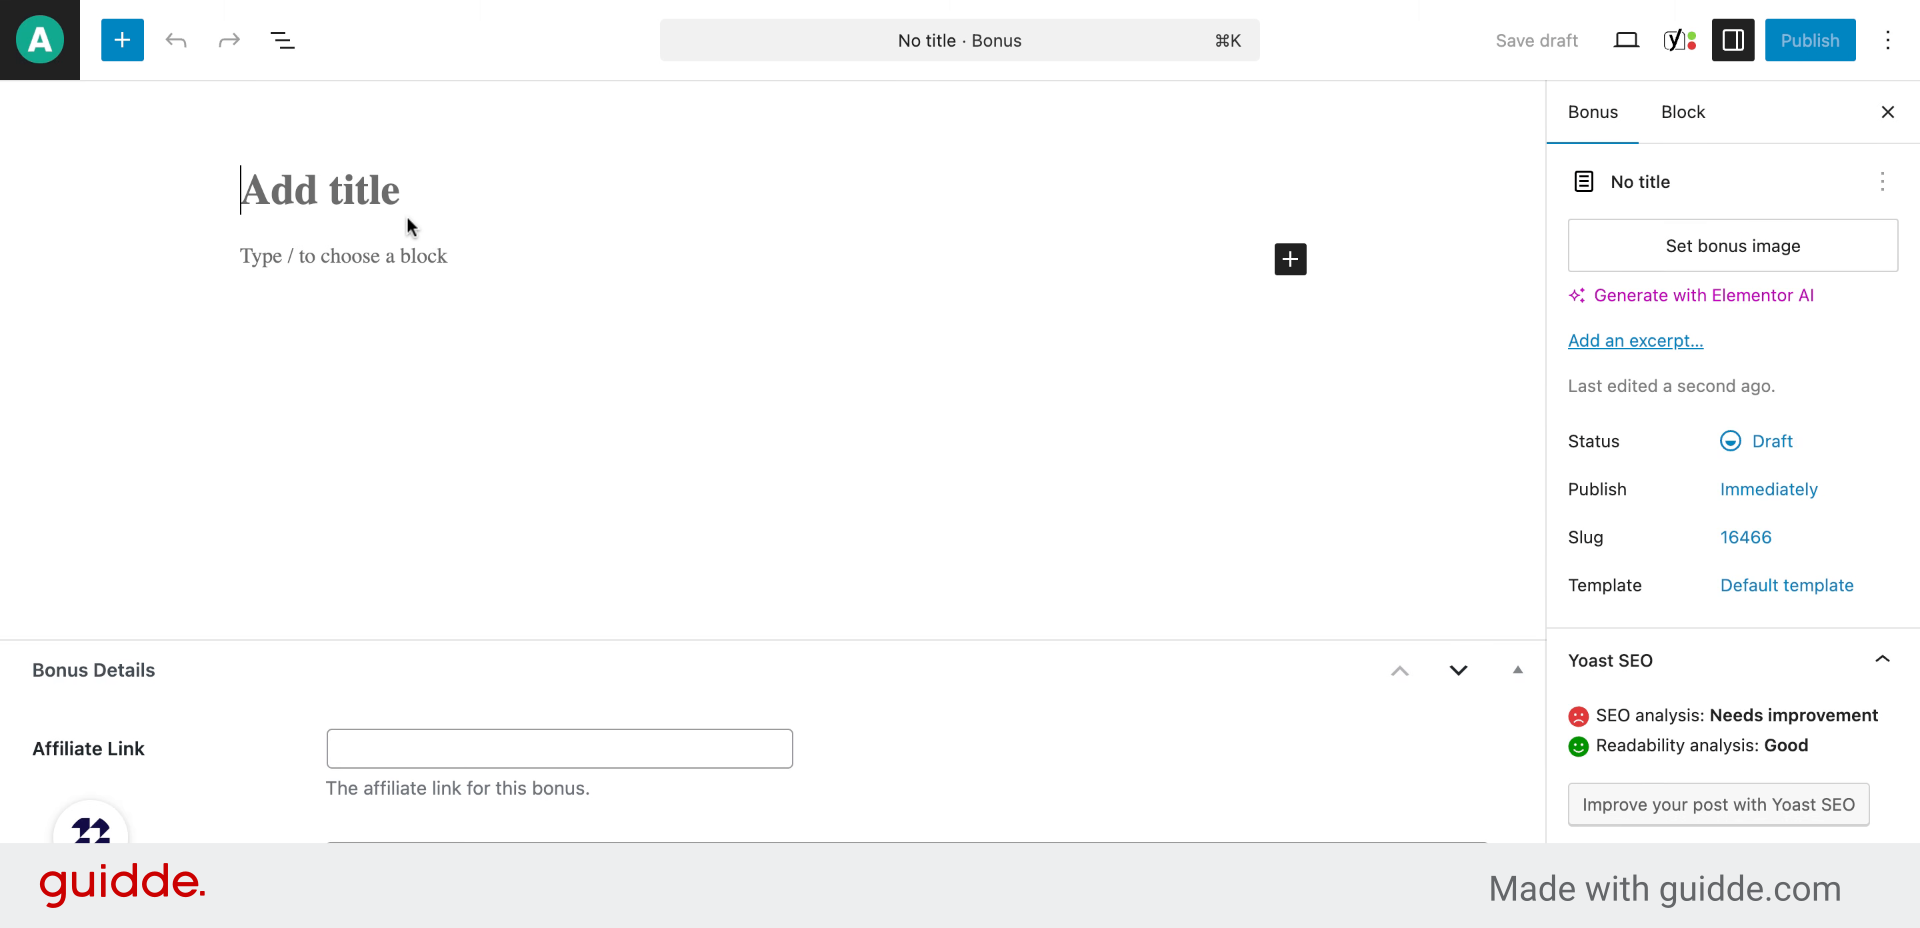This screenshot has width=1920, height=928.
Task: Click the SEO analysis Needs improvement text
Action: pos(1736,715)
